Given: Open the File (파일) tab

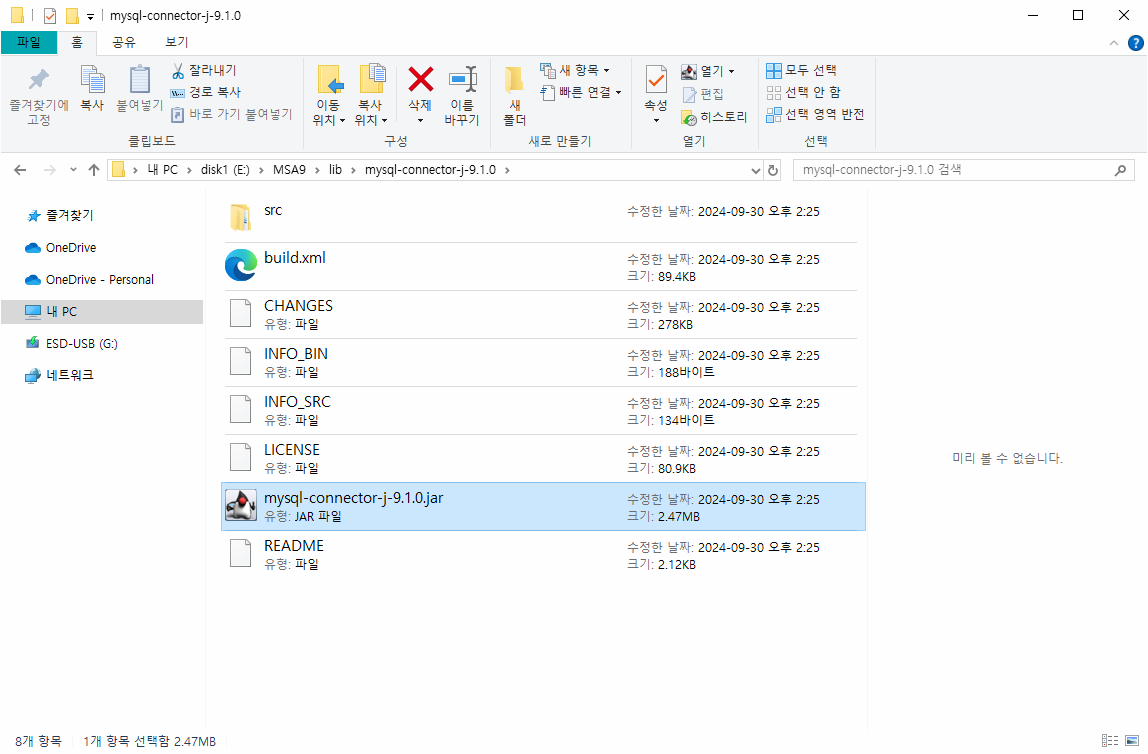Looking at the screenshot, I should coord(29,42).
